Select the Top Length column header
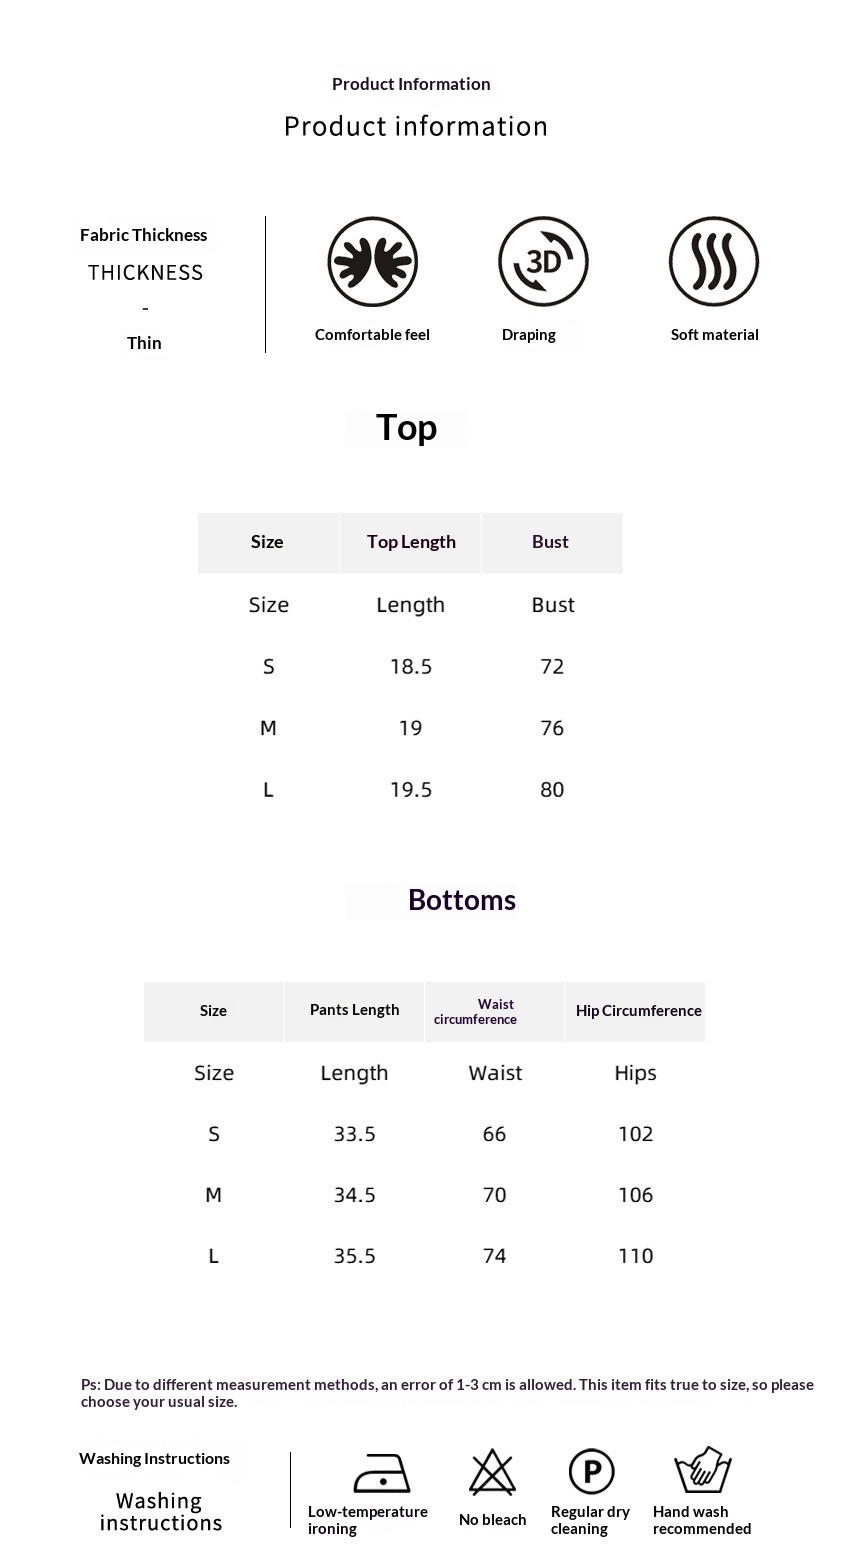This screenshot has height=1568, width=850. tap(411, 542)
